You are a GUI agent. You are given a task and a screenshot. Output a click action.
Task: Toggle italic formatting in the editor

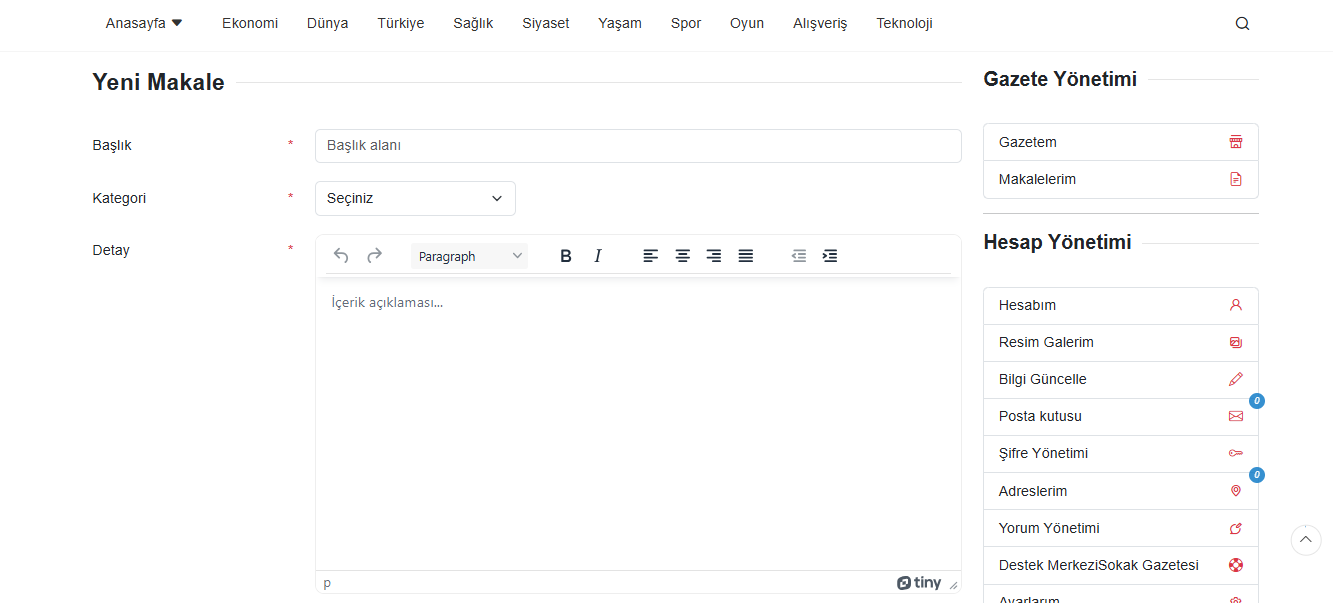coord(598,256)
